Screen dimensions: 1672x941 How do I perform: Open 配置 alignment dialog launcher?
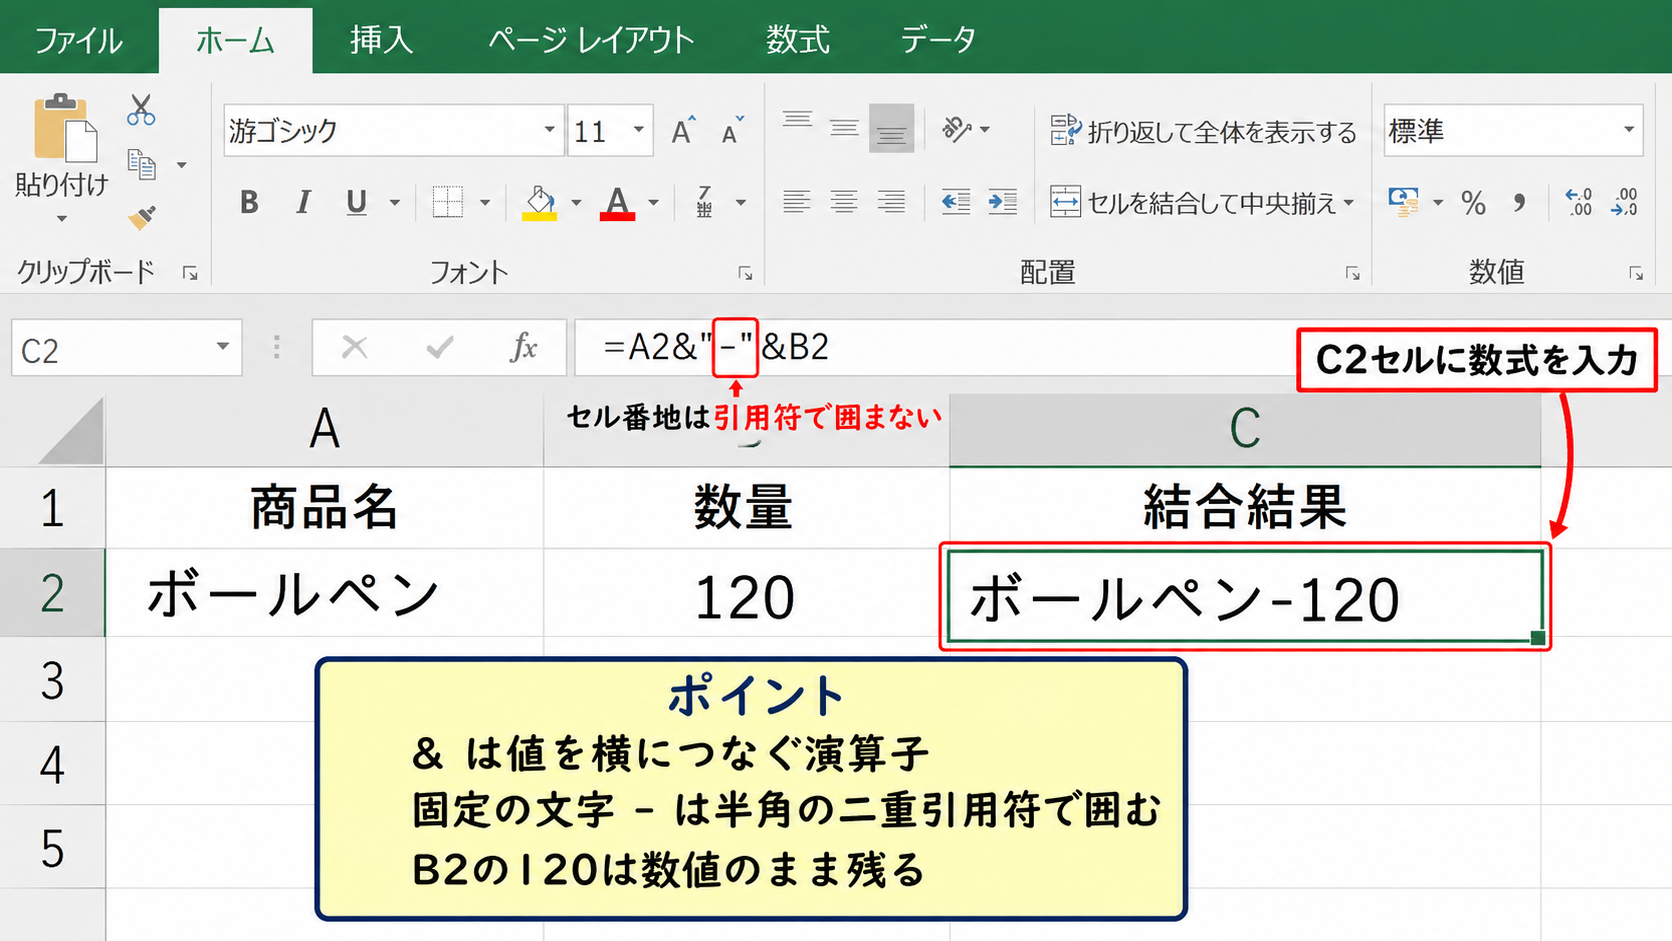[1352, 273]
